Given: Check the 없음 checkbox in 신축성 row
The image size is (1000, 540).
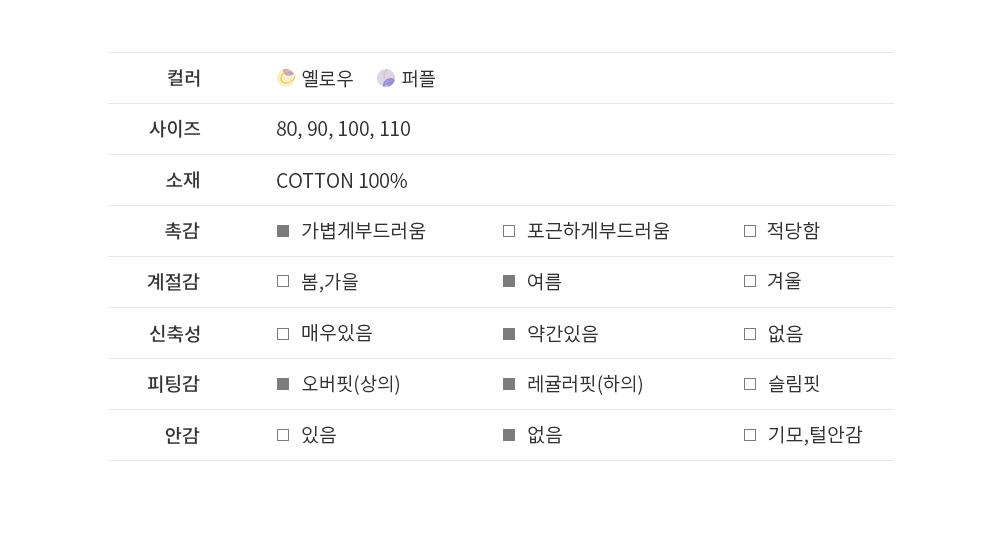Looking at the screenshot, I should pos(750,334).
